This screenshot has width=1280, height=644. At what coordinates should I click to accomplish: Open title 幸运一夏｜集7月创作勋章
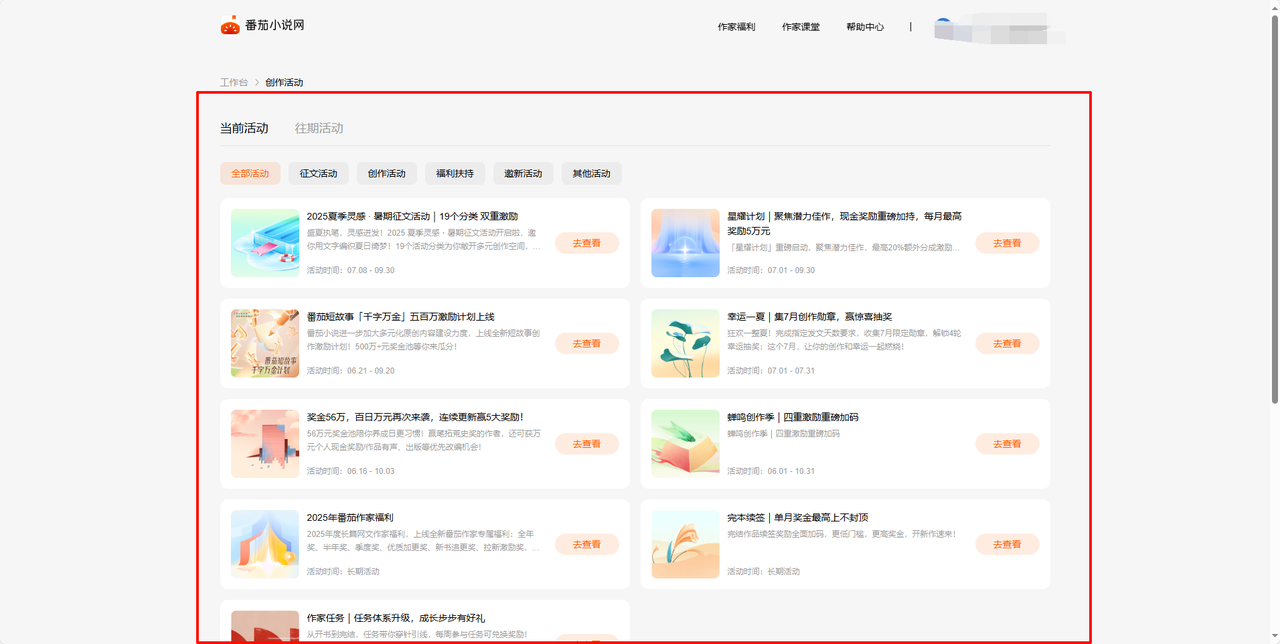pyautogui.click(x=809, y=317)
